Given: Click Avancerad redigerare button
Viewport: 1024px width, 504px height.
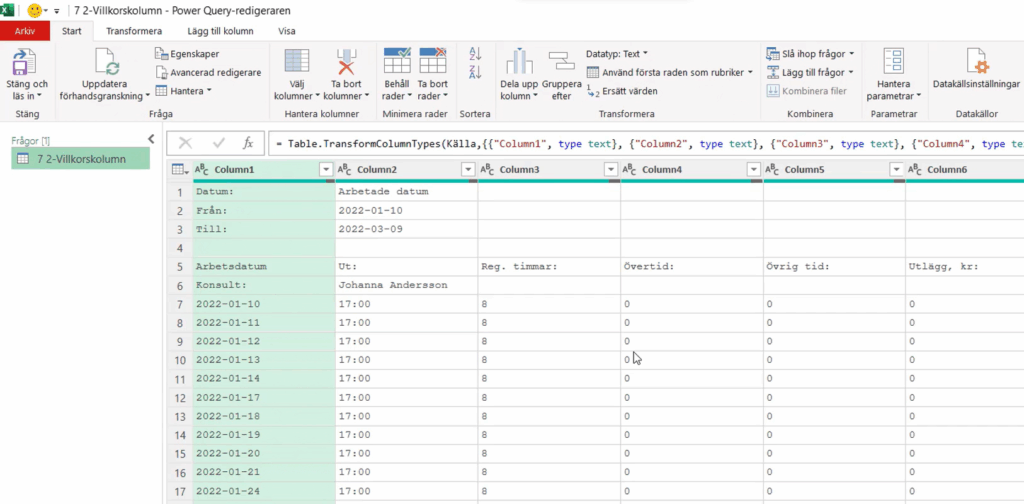Looking at the screenshot, I should (x=208, y=72).
